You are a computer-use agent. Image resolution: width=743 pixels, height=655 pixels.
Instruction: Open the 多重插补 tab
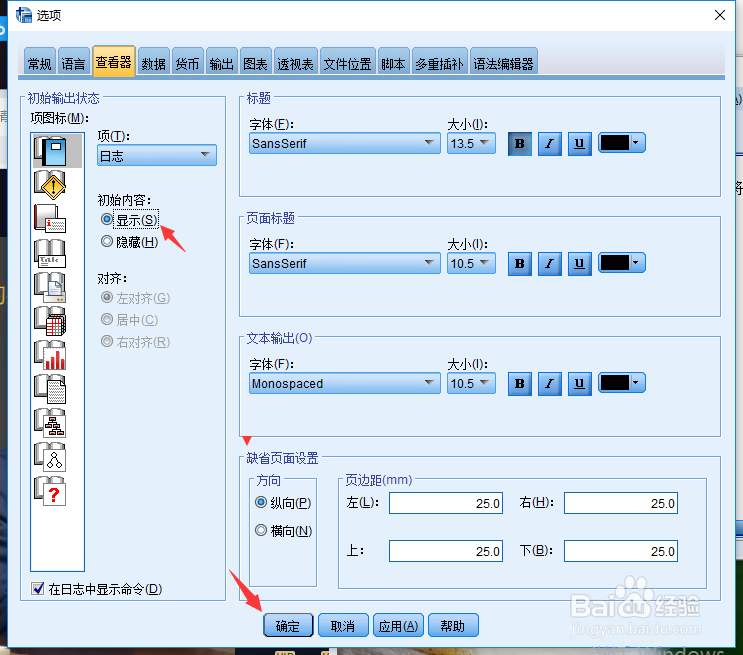(439, 63)
